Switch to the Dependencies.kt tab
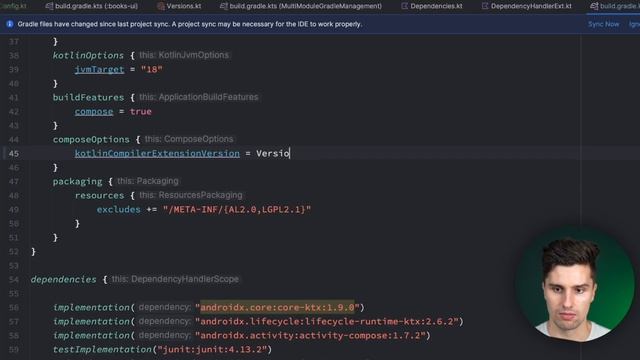Screen dimensions: 640x360 click(x=432, y=6)
